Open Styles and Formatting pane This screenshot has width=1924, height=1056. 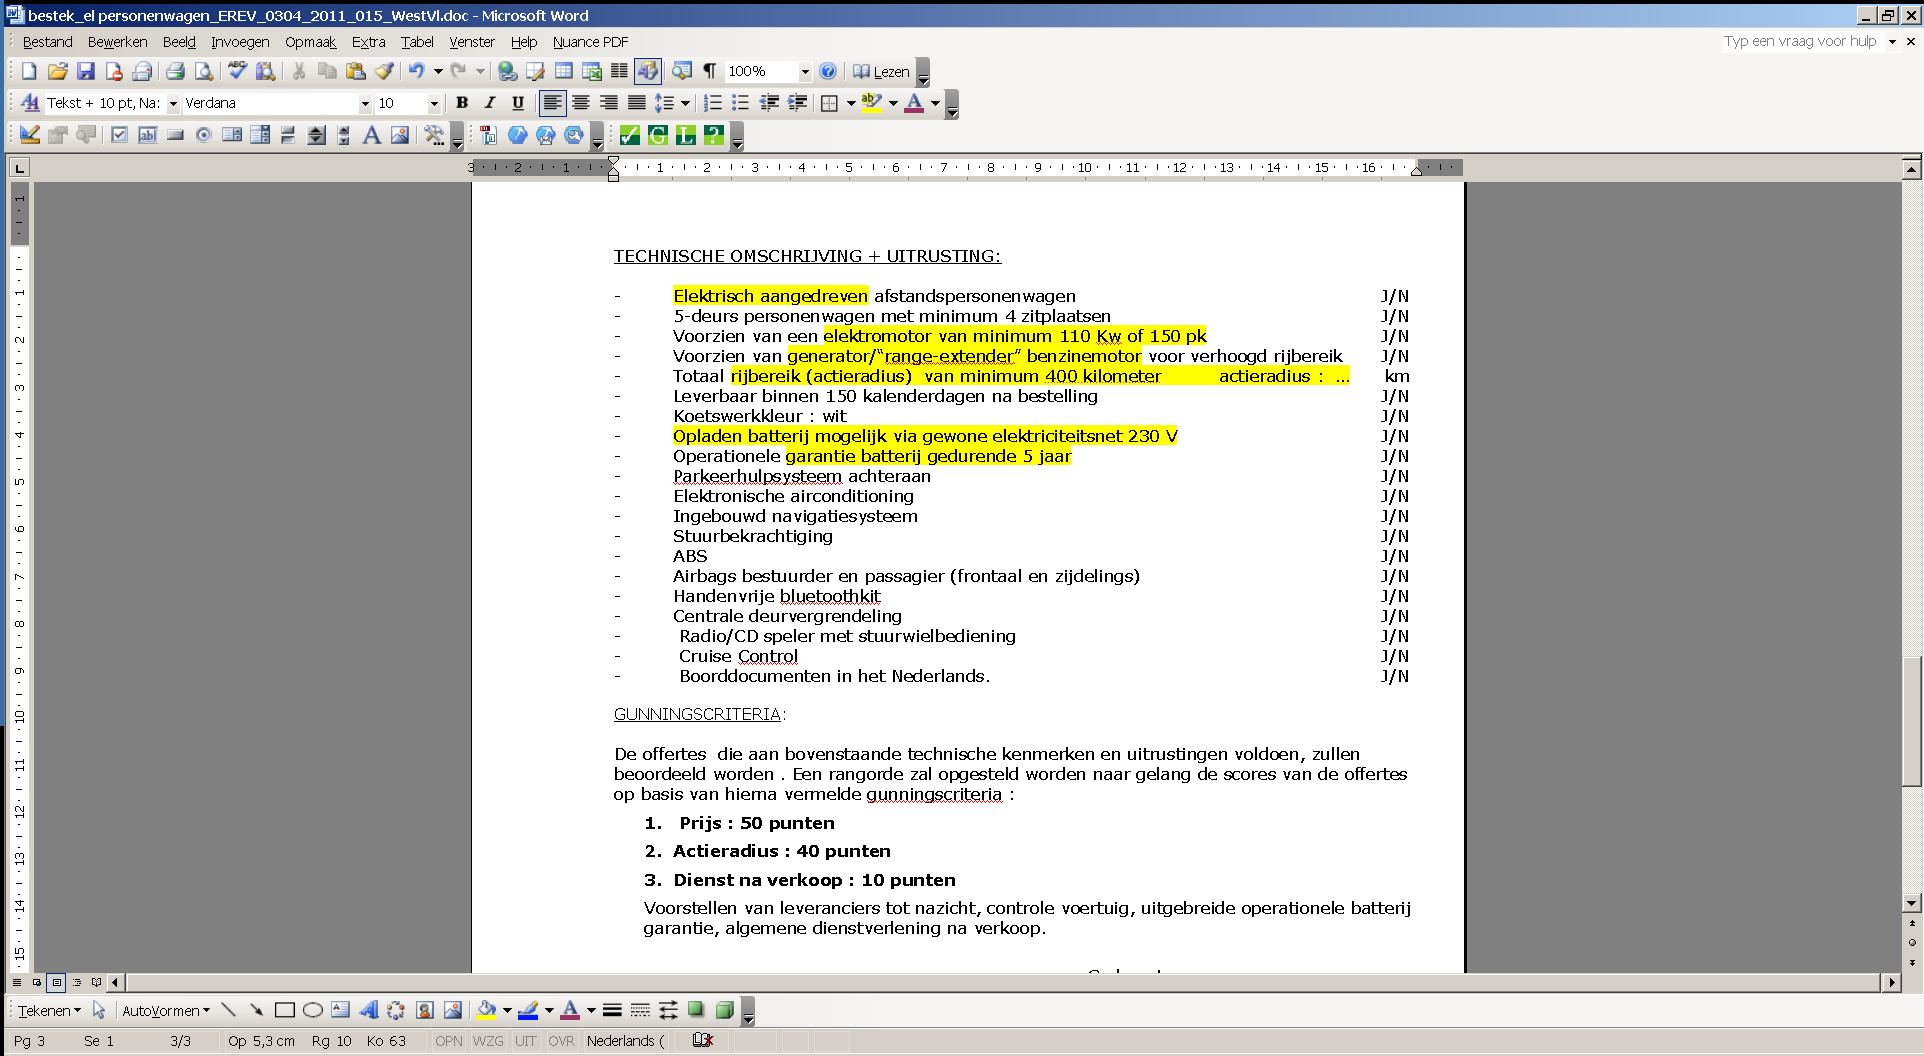click(30, 103)
